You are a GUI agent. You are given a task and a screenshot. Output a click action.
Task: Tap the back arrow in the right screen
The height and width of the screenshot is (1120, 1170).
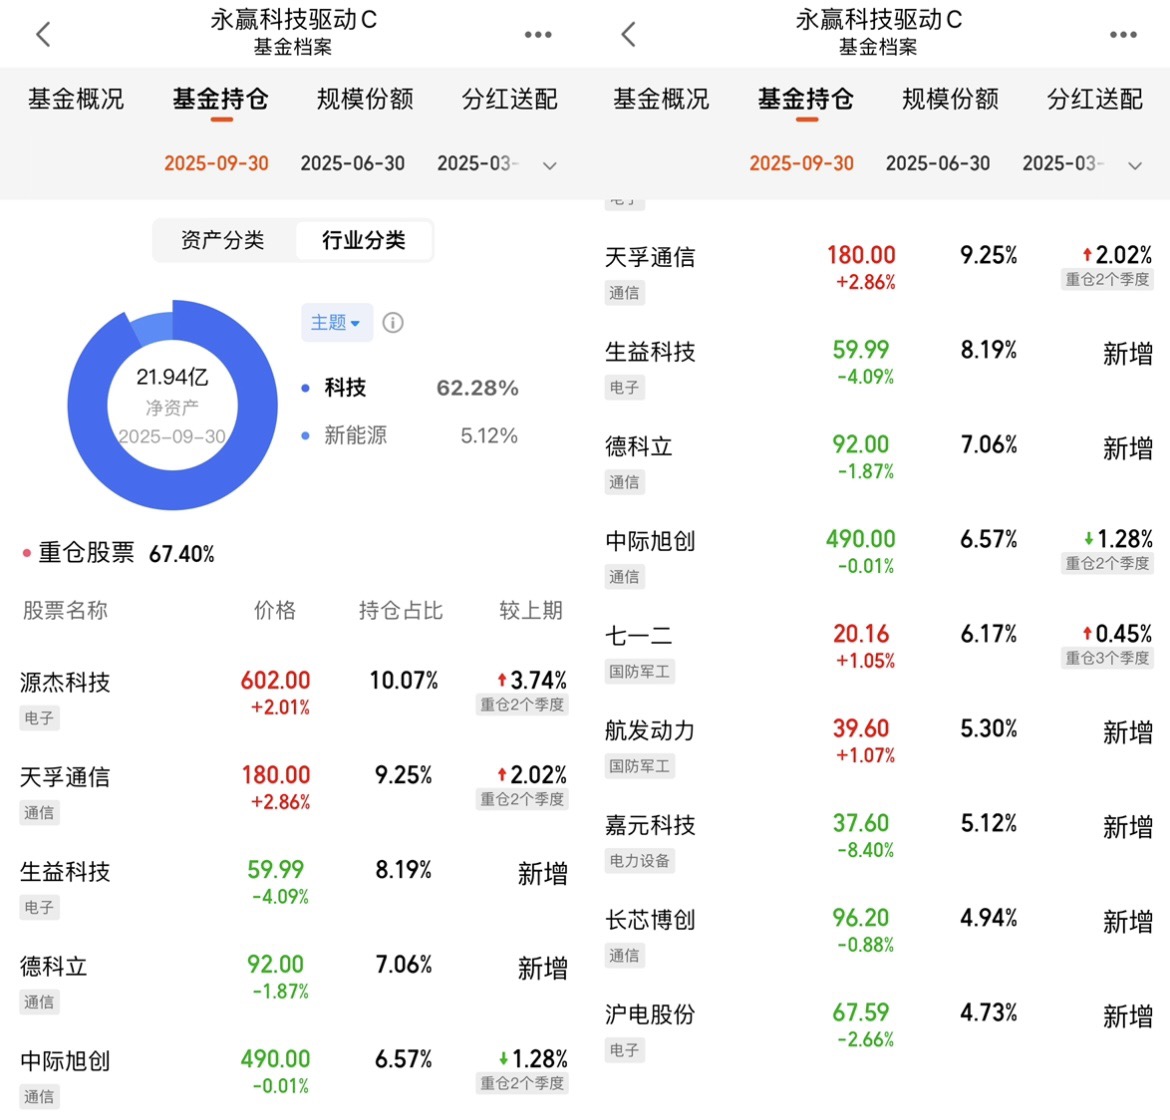[628, 34]
